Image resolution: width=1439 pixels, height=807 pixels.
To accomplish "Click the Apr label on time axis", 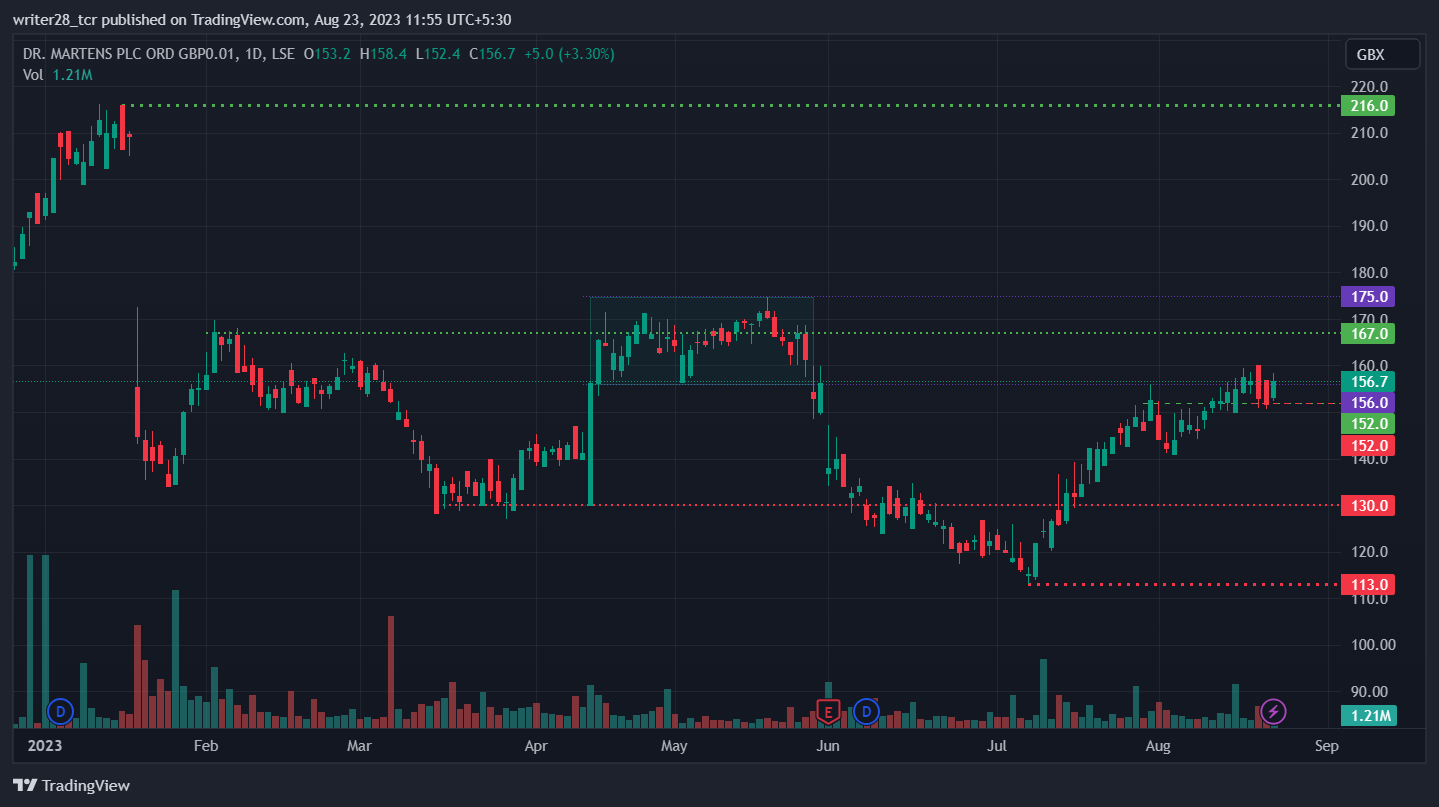I will 536,746.
